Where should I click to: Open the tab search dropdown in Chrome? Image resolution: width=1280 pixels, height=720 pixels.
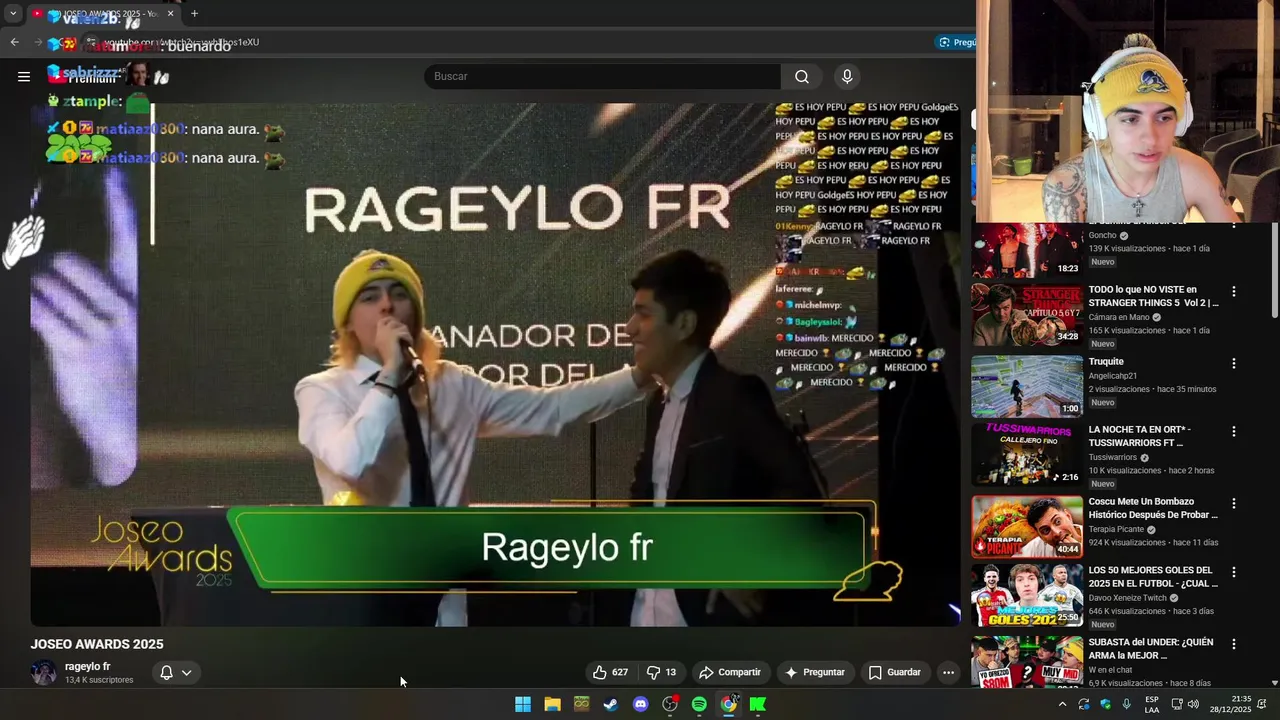(x=13, y=14)
